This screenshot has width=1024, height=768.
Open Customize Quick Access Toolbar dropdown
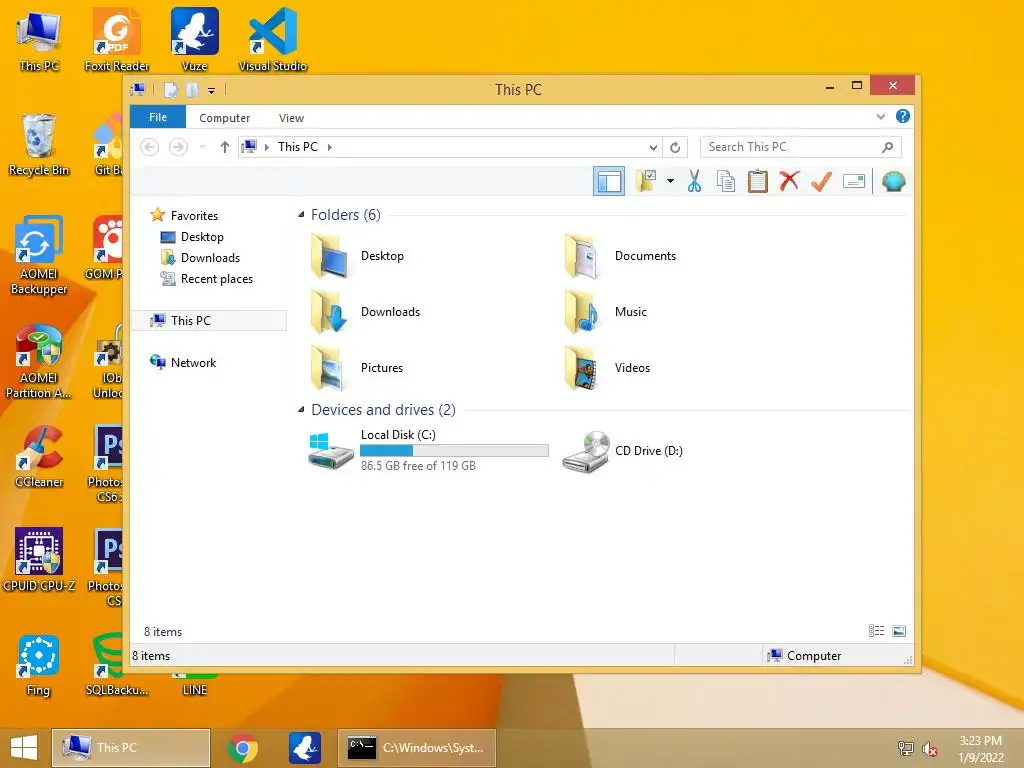(212, 90)
